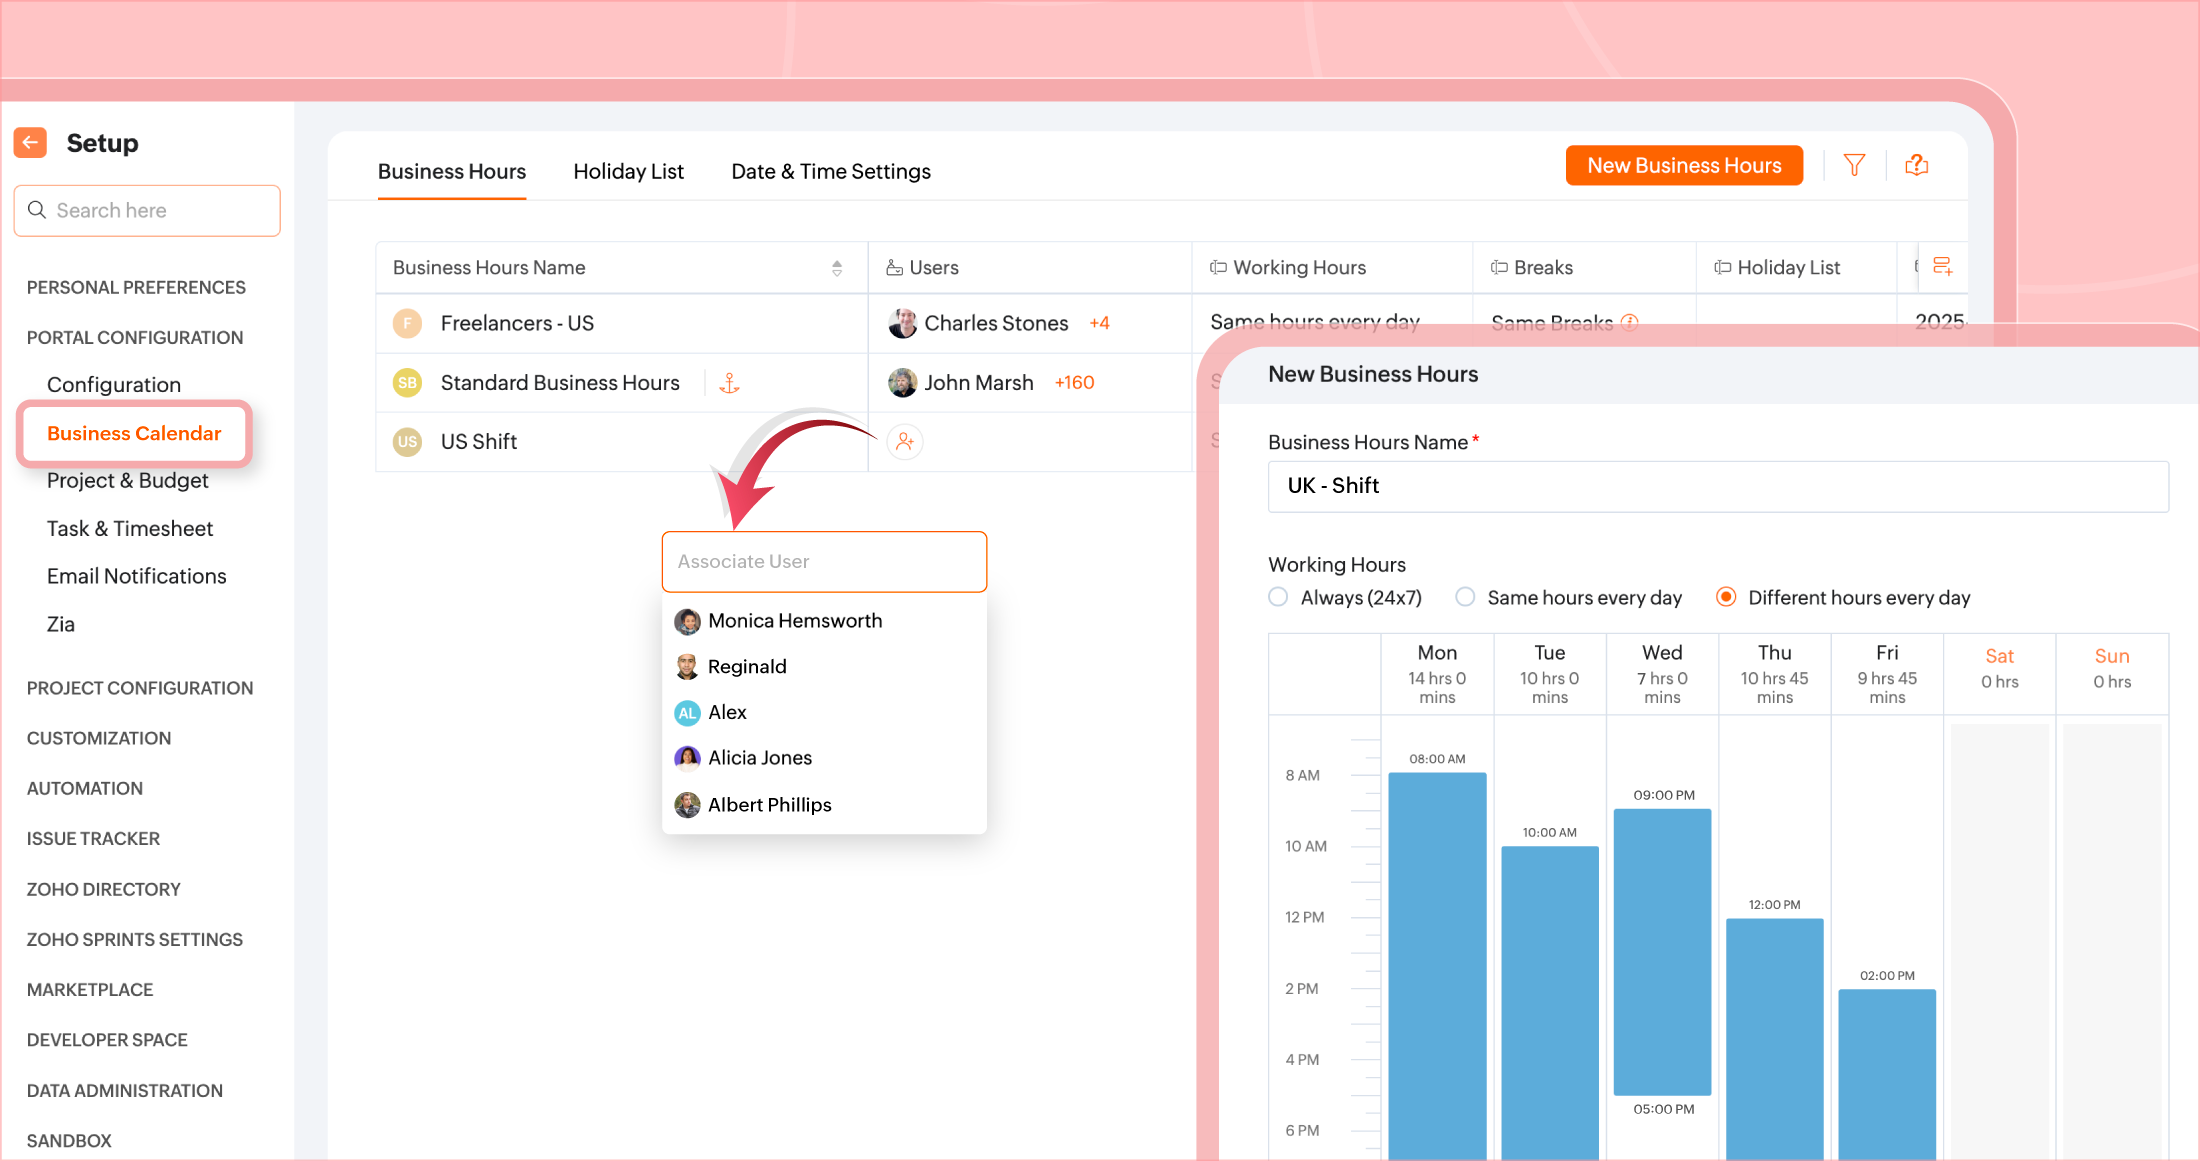The width and height of the screenshot is (2200, 1161).
Task: Click the Associate User search field
Action: [824, 561]
